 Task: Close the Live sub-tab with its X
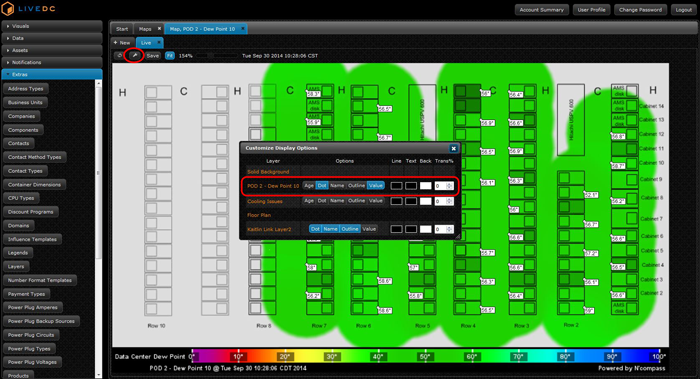(x=158, y=43)
